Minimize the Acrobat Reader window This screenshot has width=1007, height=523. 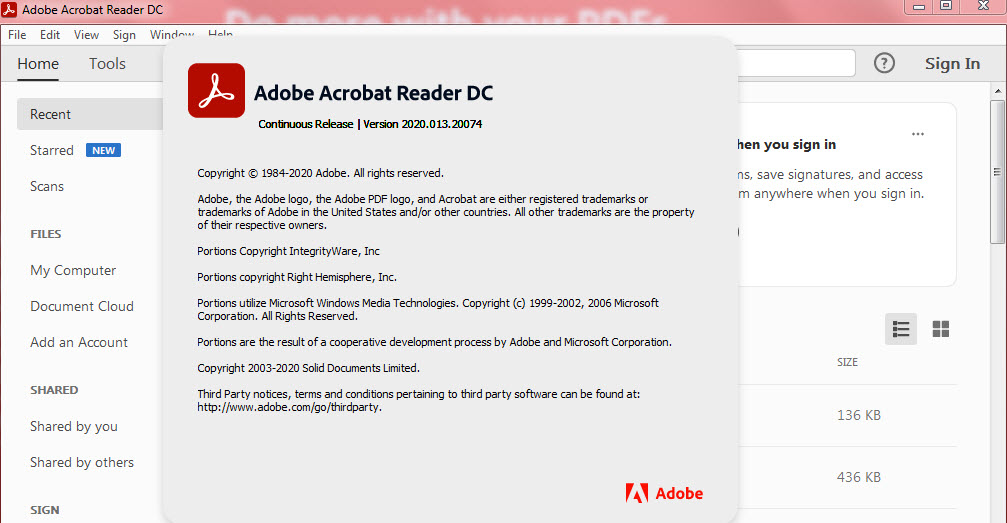(919, 6)
